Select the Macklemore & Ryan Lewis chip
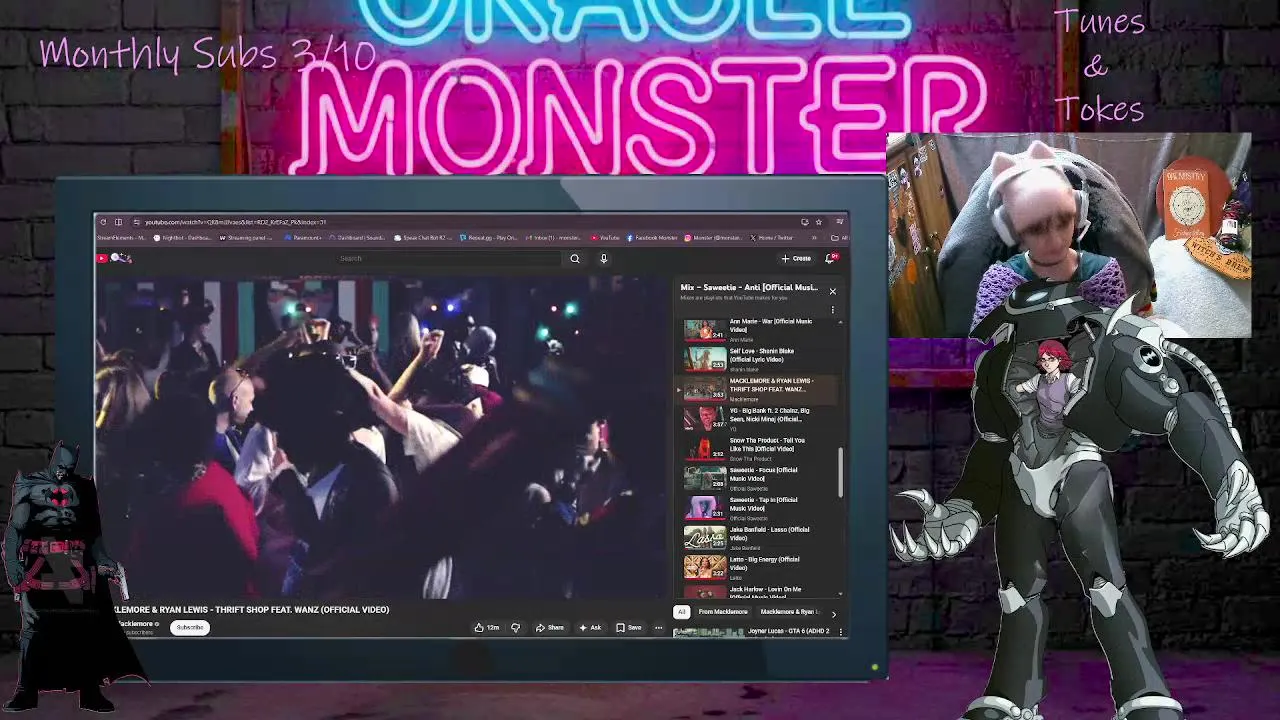The height and width of the screenshot is (720, 1280). pos(790,612)
